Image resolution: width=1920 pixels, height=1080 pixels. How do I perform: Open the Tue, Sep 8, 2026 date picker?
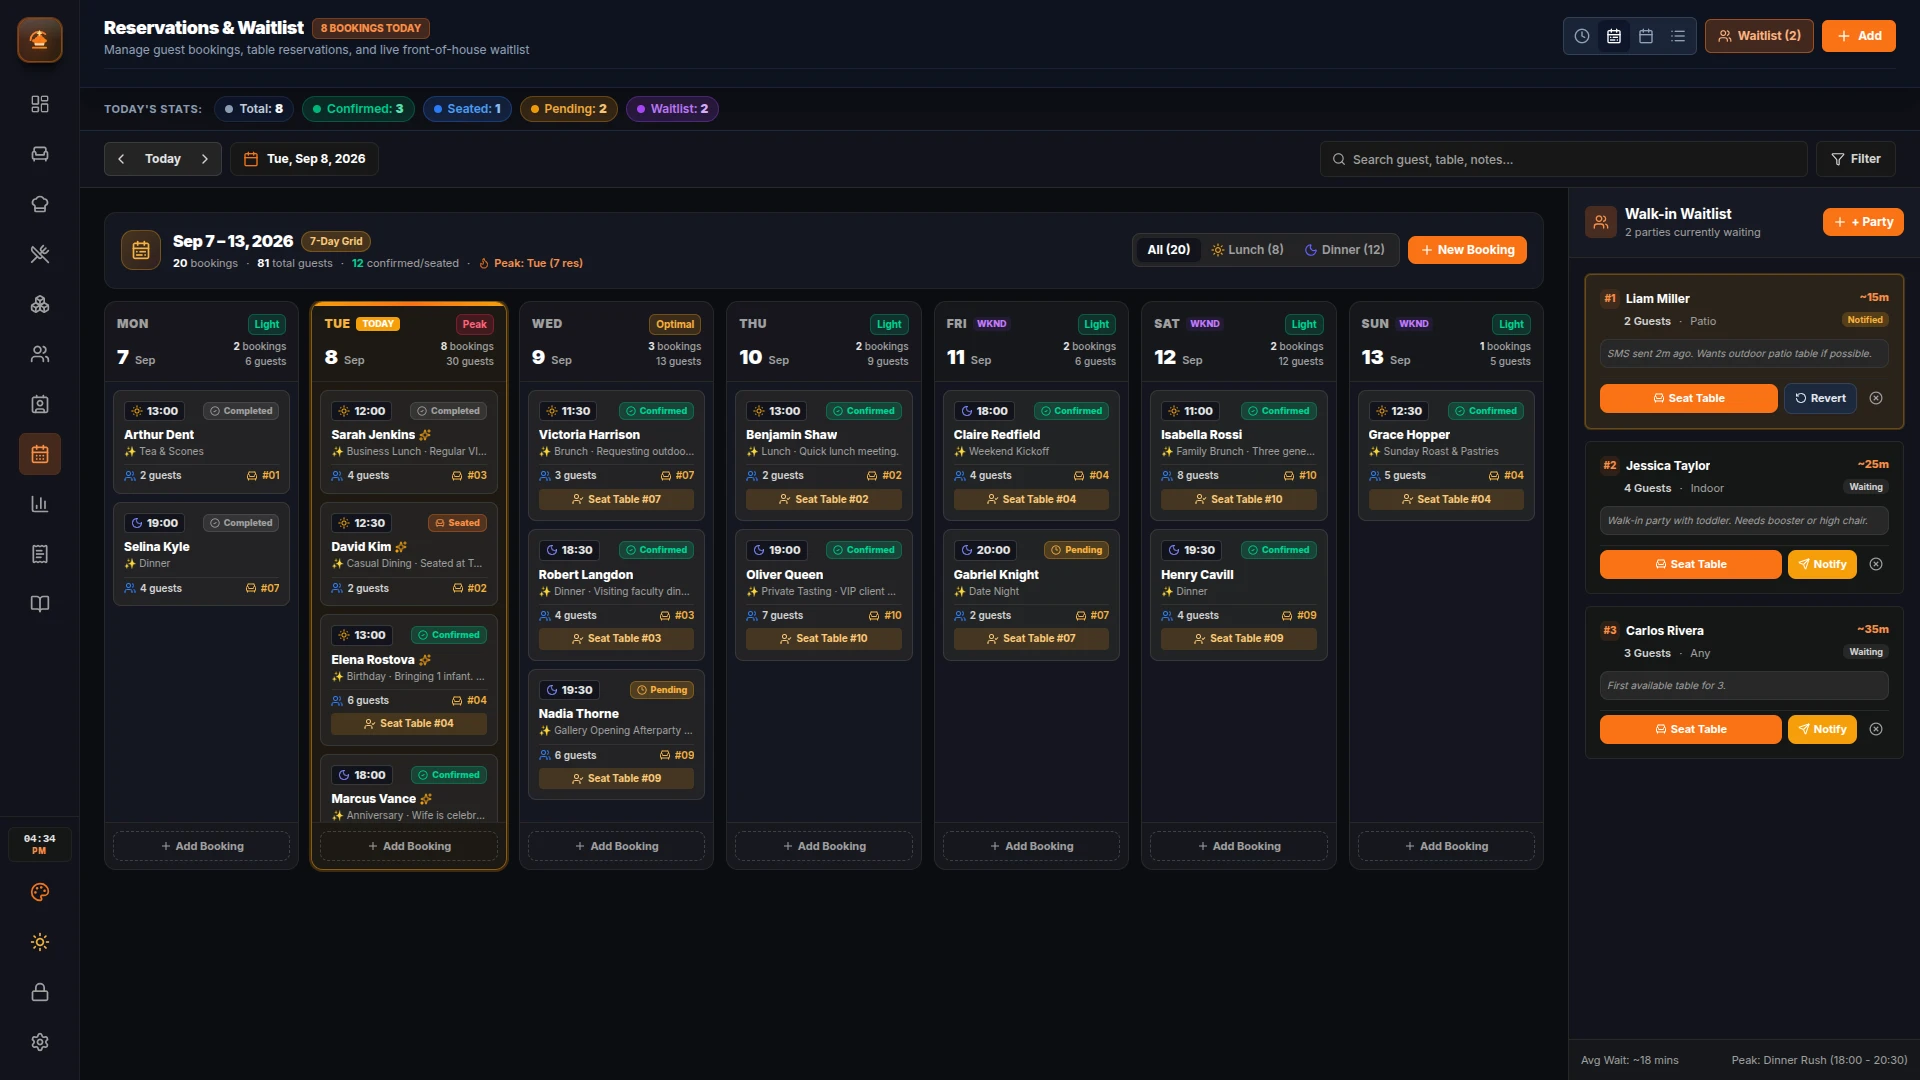[305, 159]
